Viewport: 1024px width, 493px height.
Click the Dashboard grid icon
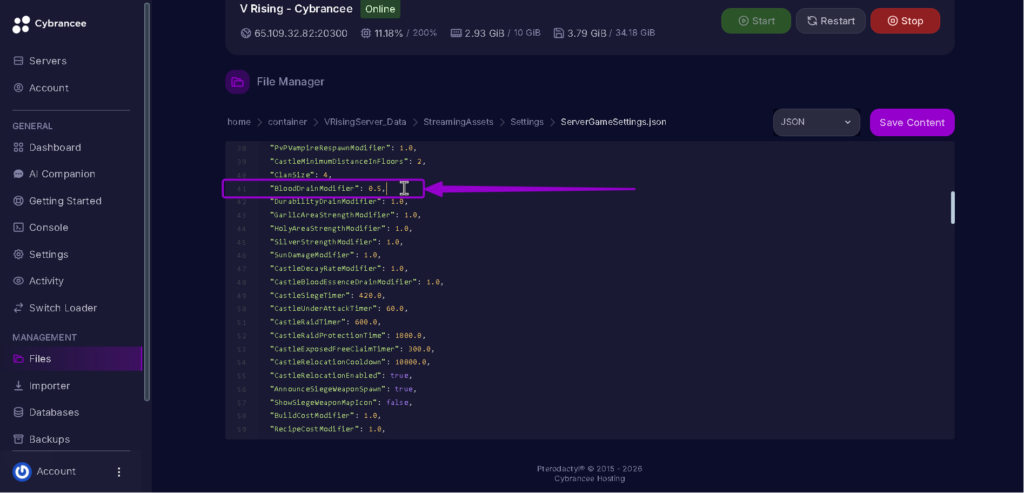pyautogui.click(x=18, y=148)
